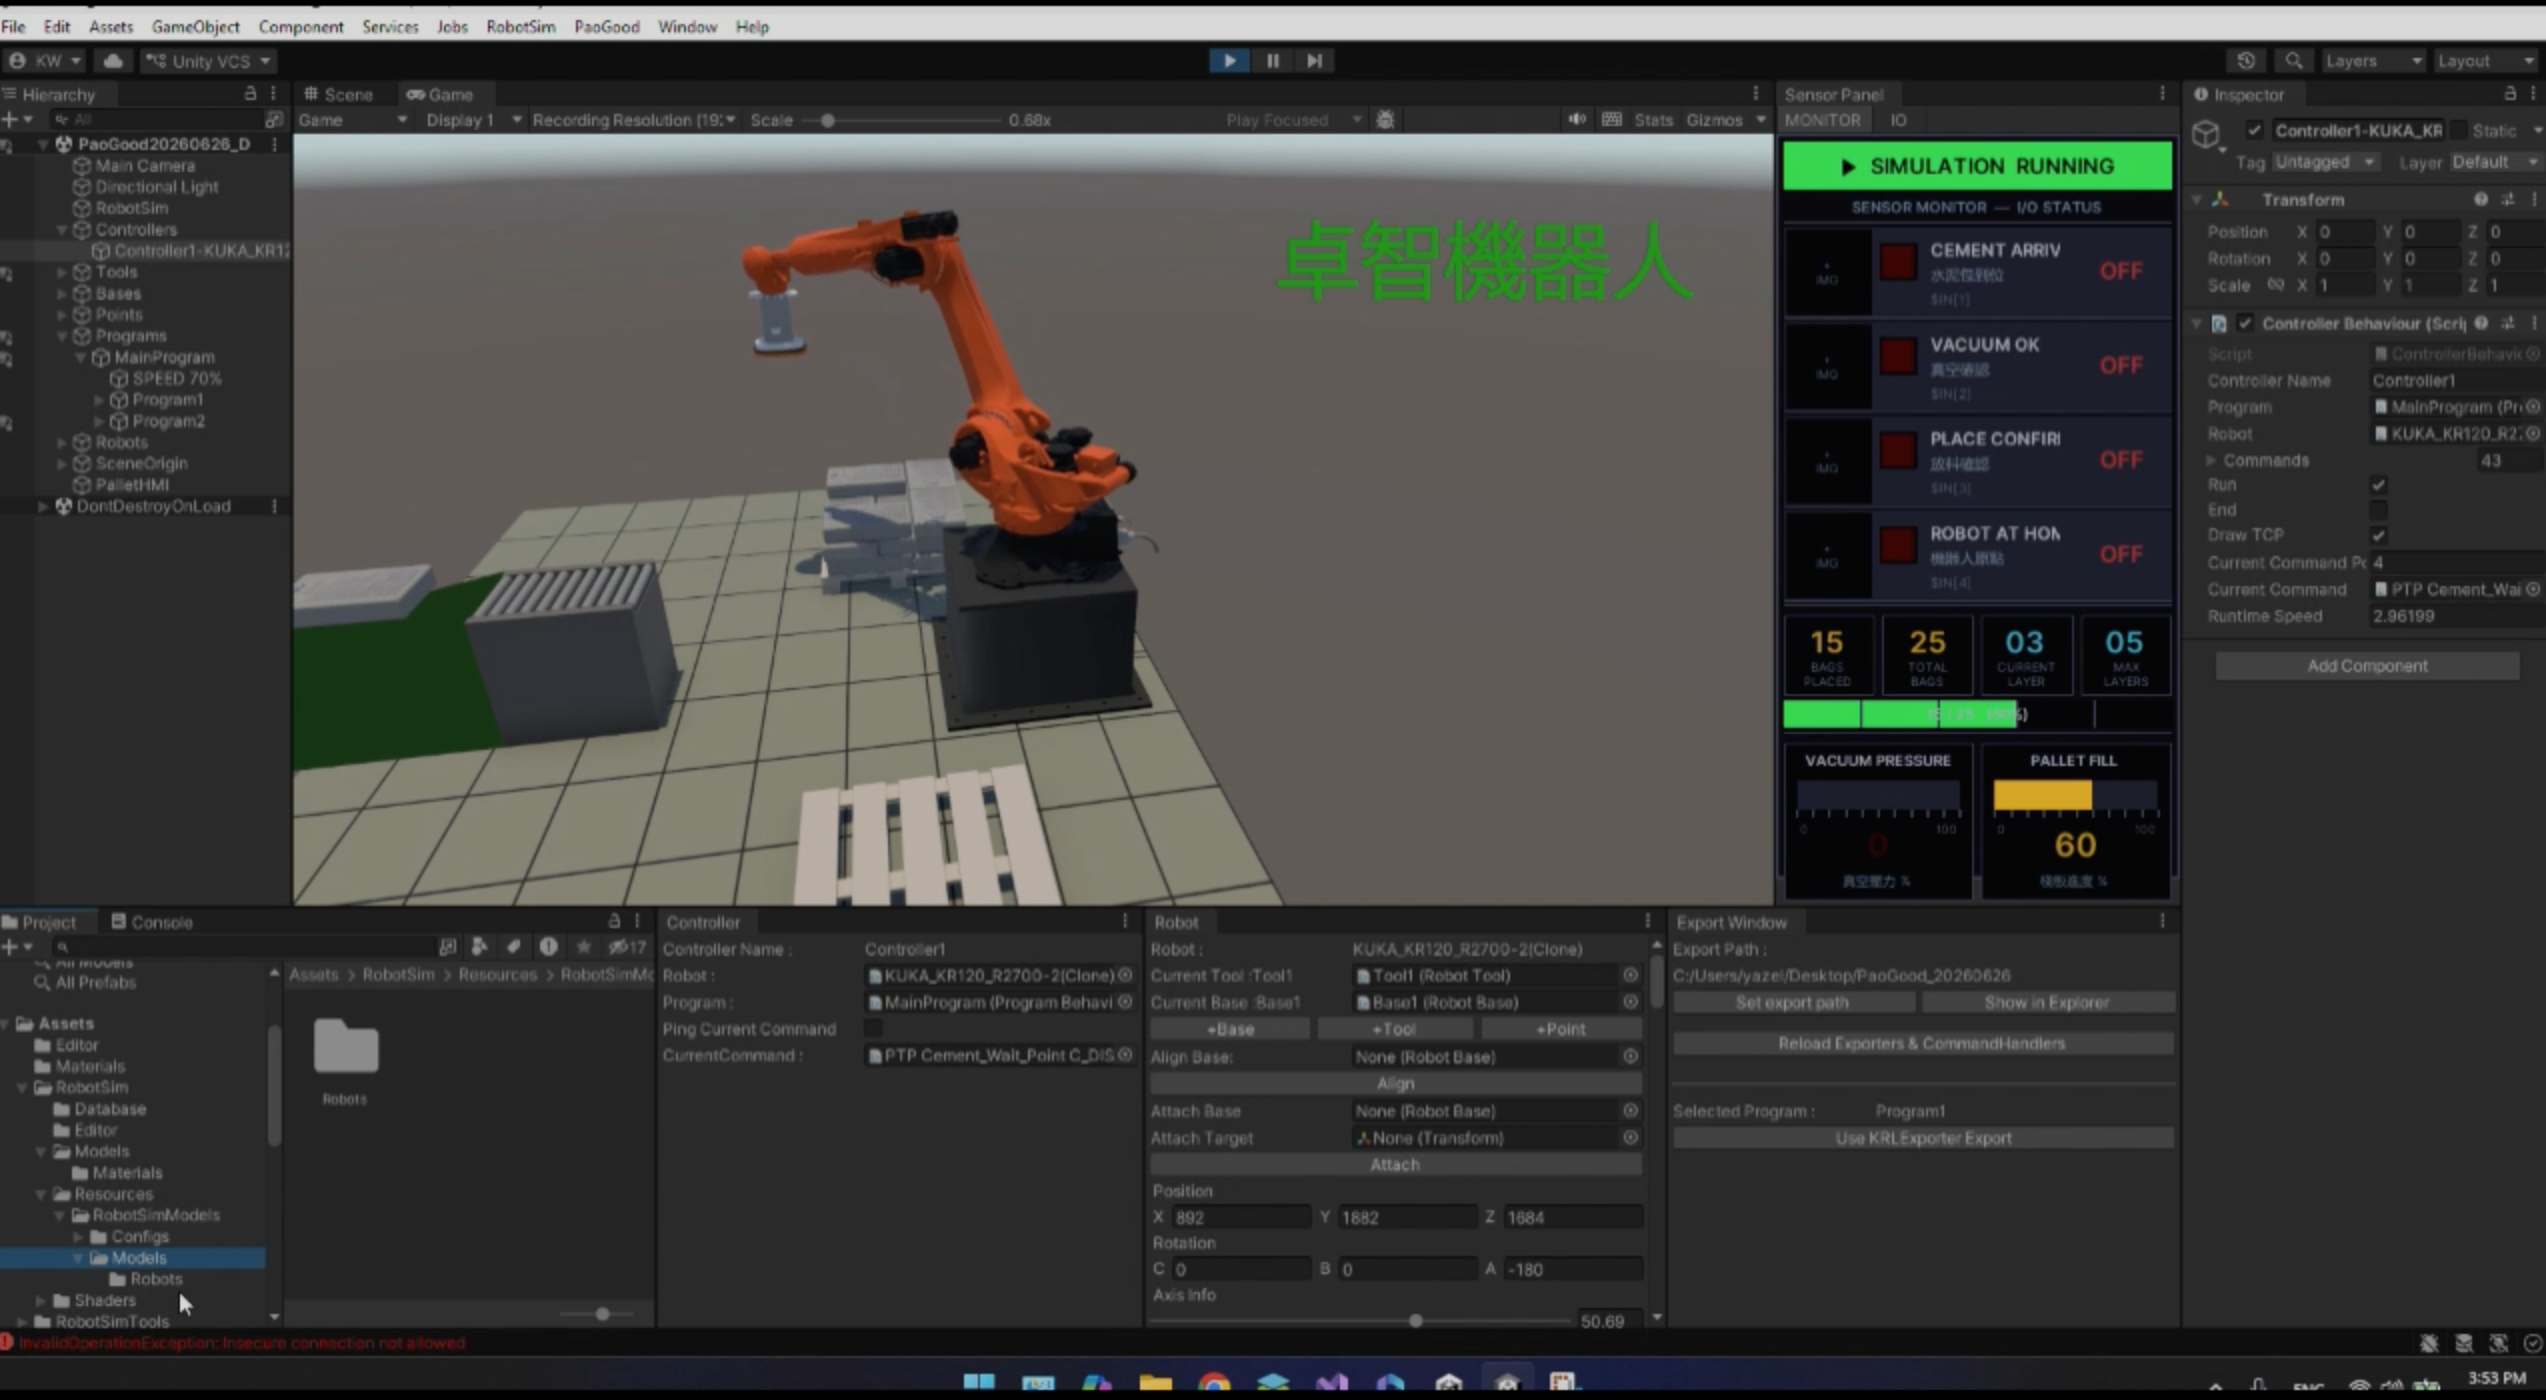
Task: Click the scale constrain proportions link icon
Action: pos(2276,285)
